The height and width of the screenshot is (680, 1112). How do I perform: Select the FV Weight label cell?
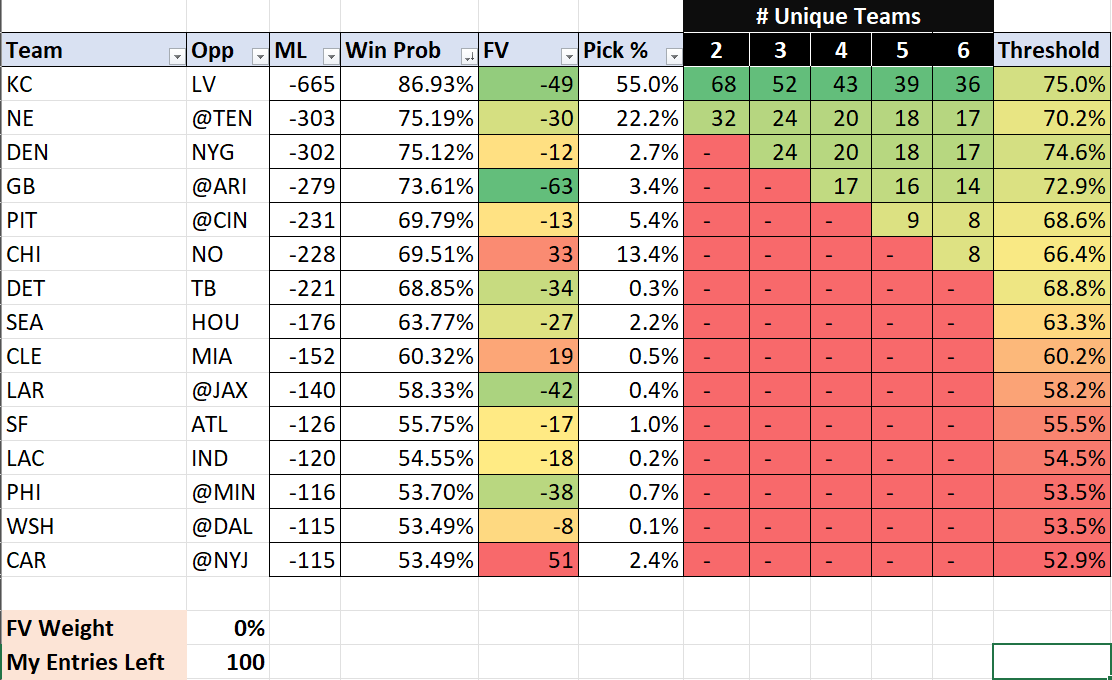click(x=93, y=628)
